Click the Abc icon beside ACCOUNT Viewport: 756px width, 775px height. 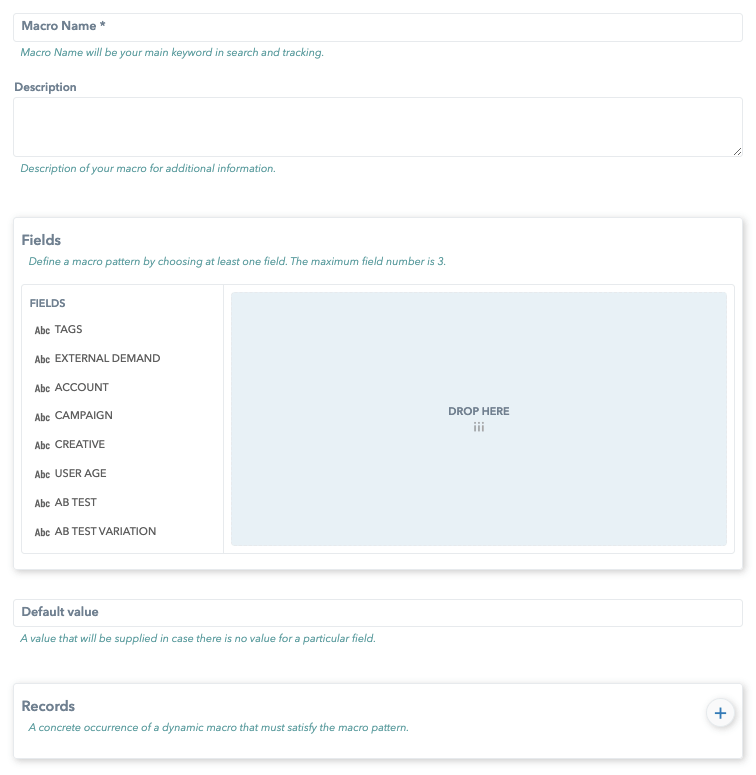pos(42,388)
